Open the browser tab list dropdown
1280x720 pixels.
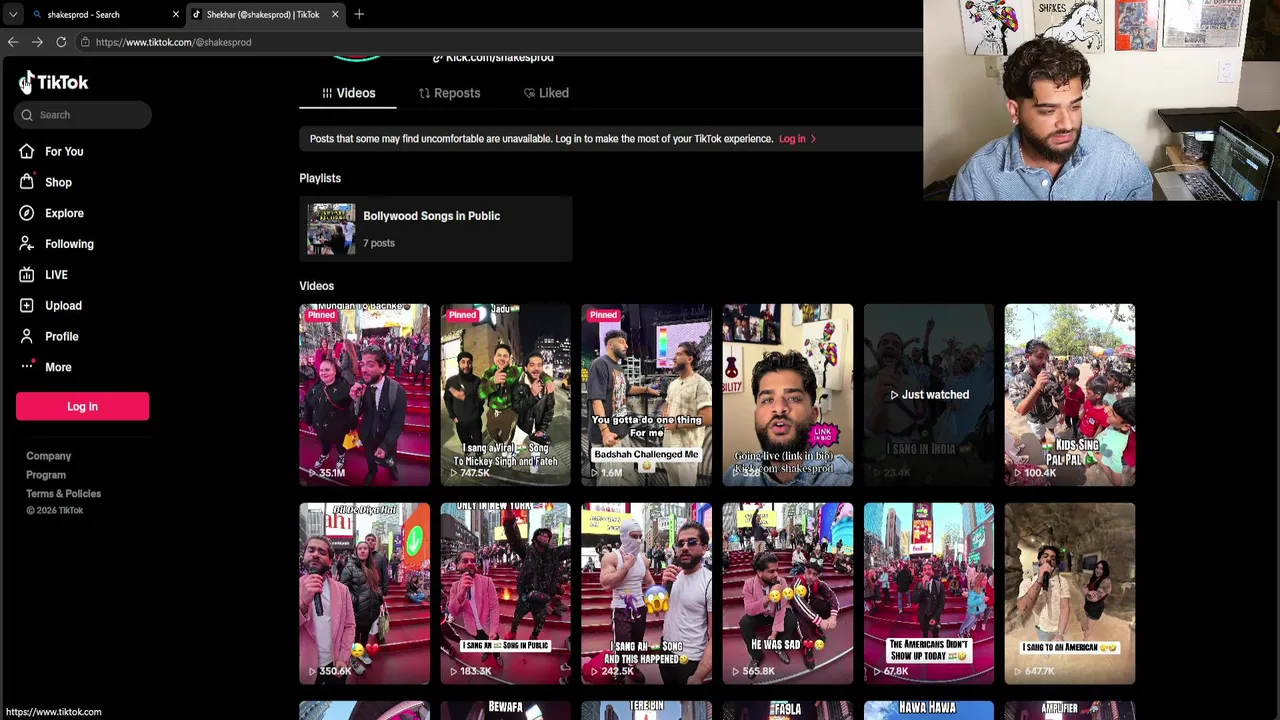click(13, 14)
